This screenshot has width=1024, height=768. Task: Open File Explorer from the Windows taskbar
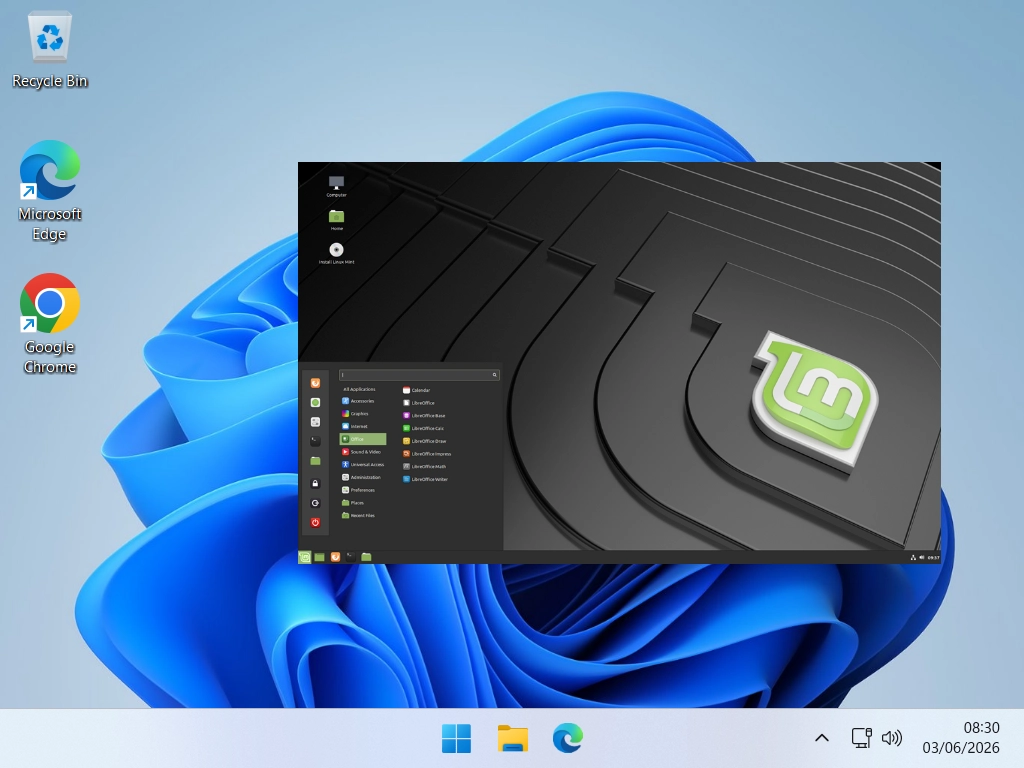(513, 739)
